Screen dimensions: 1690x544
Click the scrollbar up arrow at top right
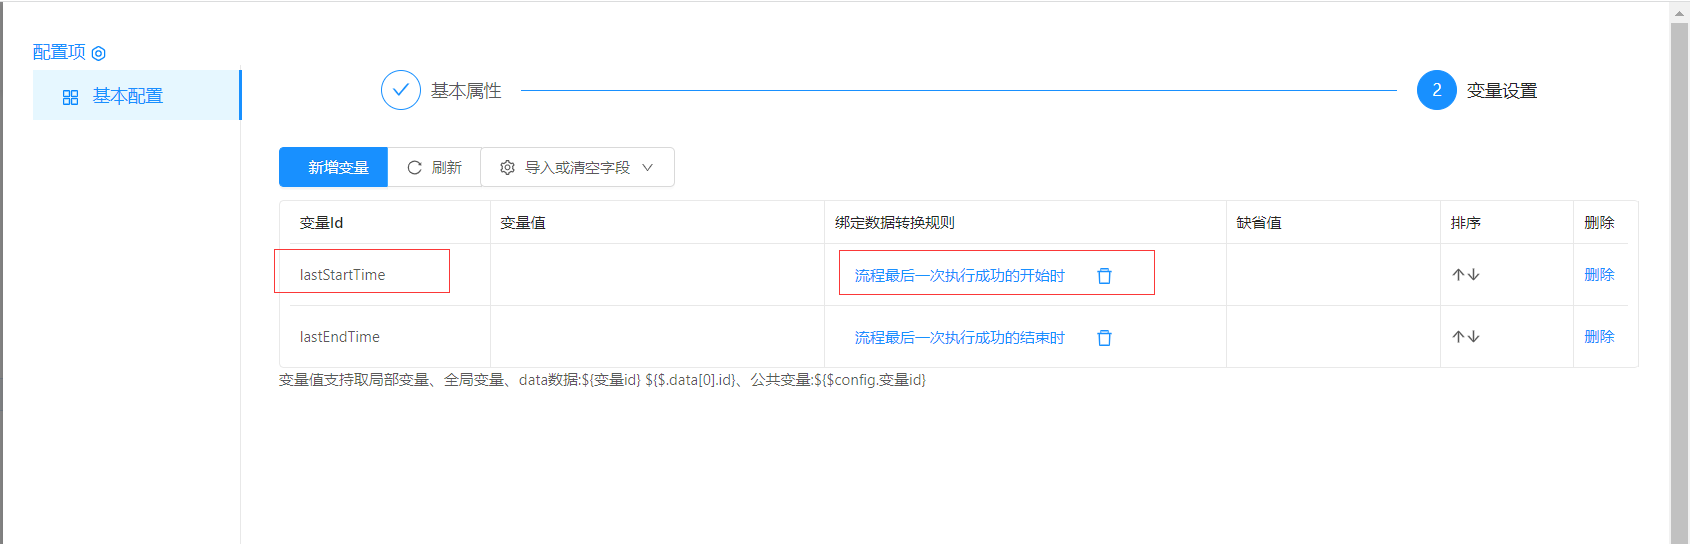[x=1679, y=12]
